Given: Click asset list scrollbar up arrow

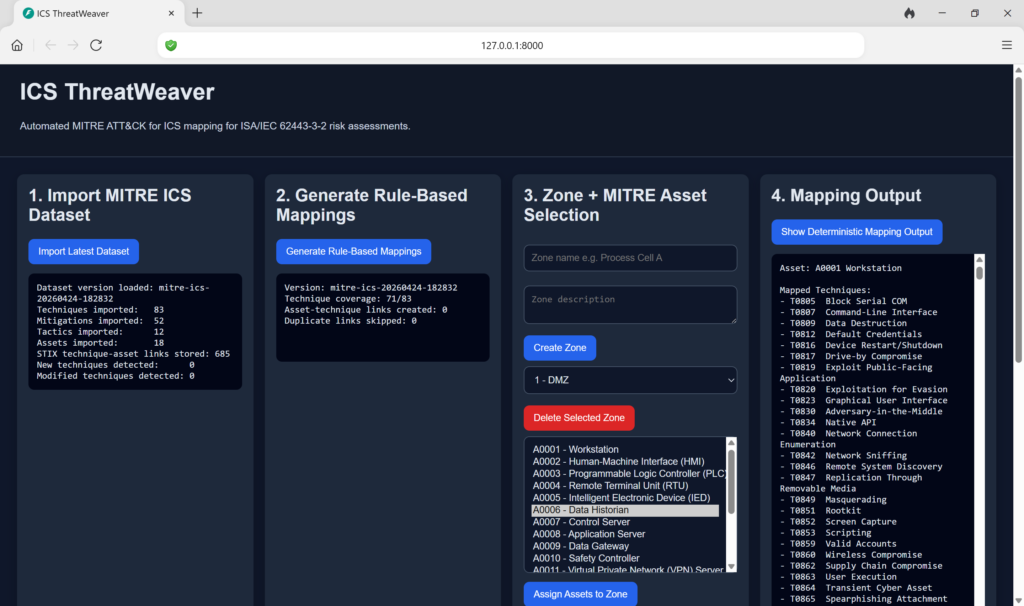Looking at the screenshot, I should point(731,443).
